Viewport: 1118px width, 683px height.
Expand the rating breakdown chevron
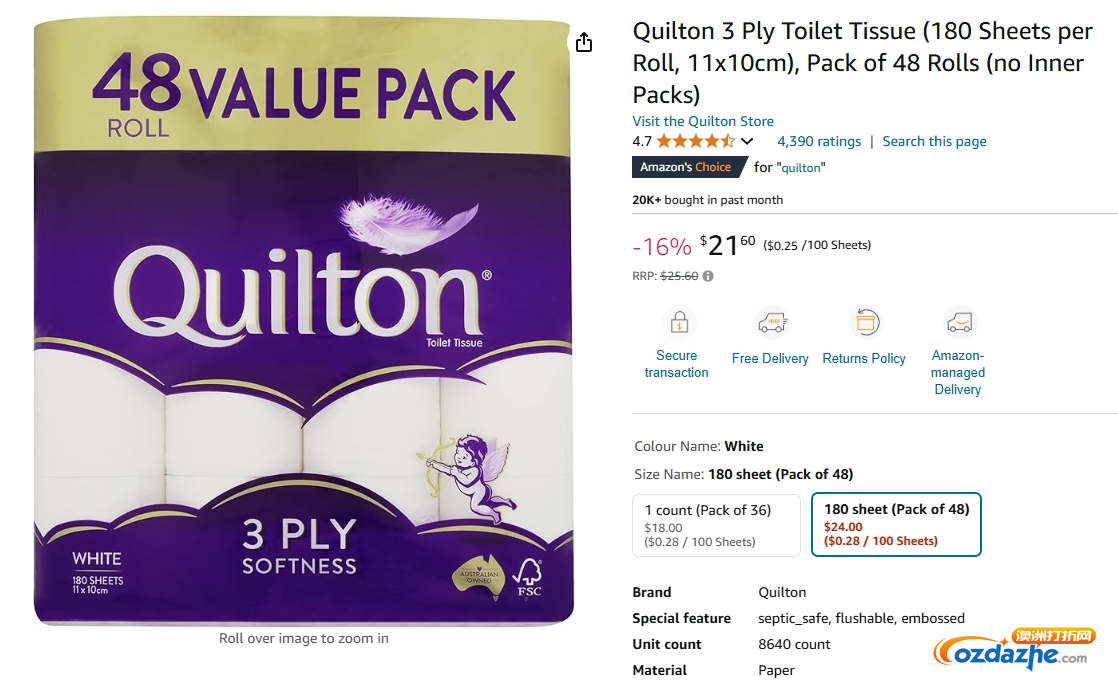pos(747,141)
